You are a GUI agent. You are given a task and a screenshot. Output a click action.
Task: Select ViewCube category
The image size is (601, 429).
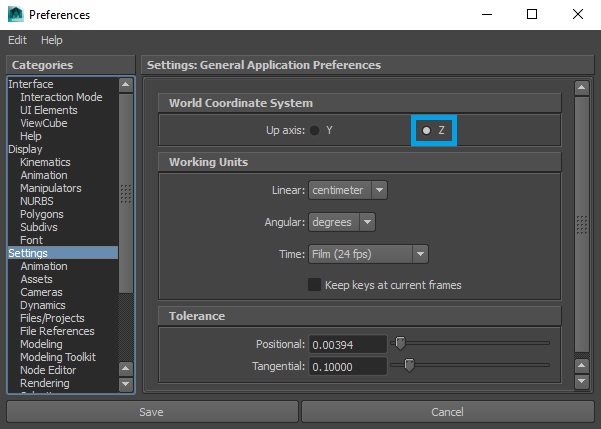[x=63, y=123]
